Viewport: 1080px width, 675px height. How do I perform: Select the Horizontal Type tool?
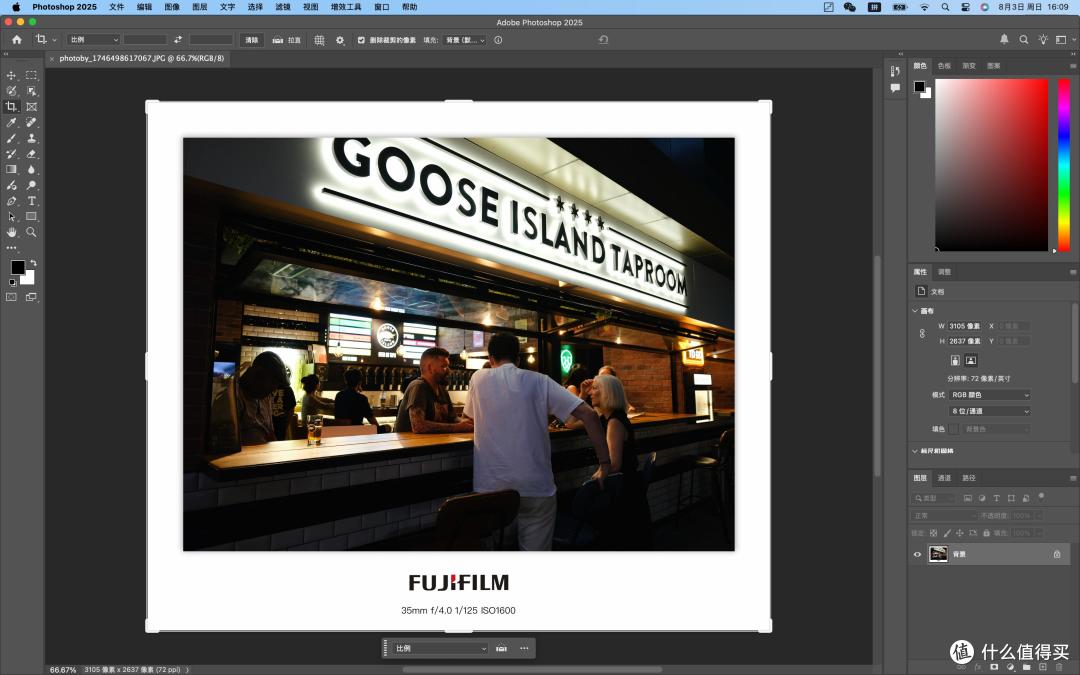[32, 201]
